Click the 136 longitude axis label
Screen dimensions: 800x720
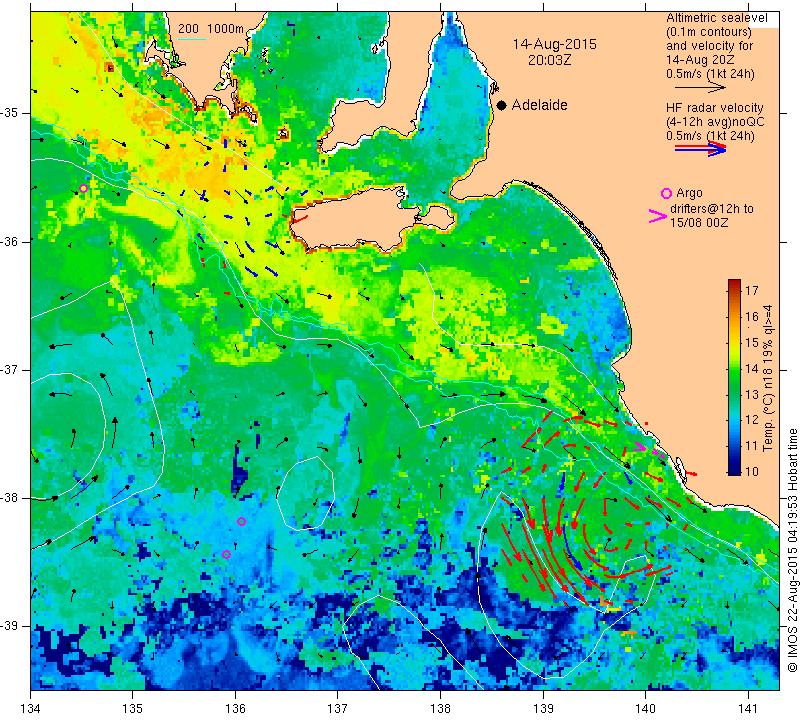tap(235, 709)
